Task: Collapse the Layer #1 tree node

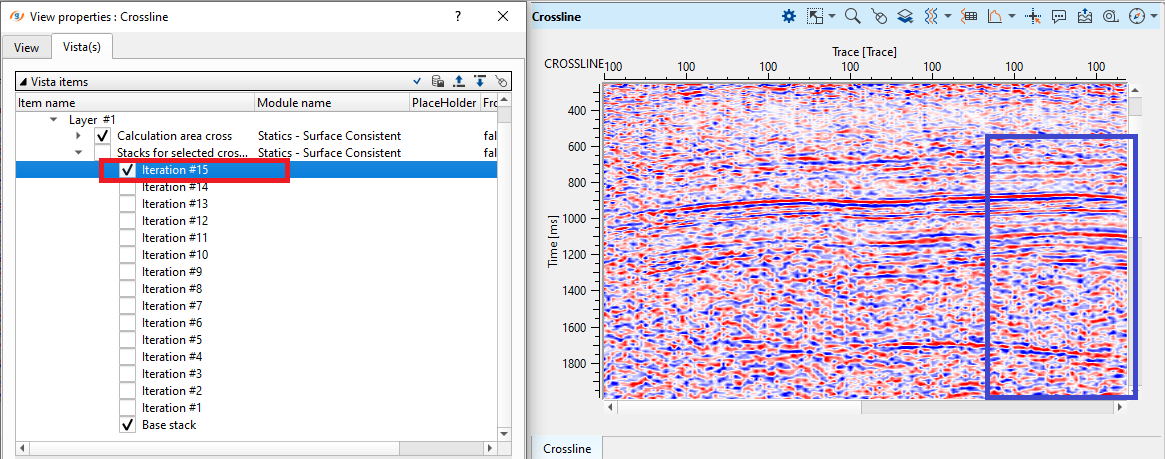Action: point(53,119)
